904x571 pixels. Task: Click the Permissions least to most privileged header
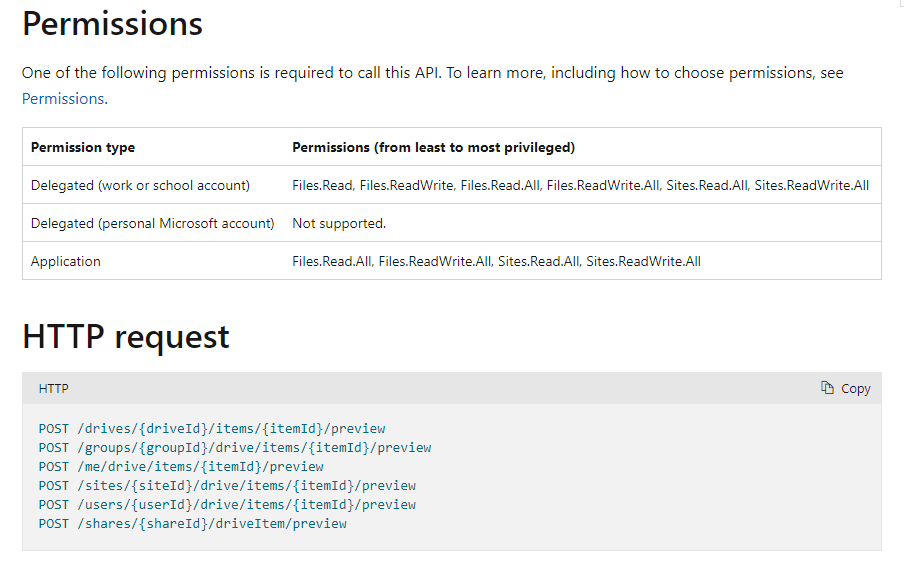point(433,147)
